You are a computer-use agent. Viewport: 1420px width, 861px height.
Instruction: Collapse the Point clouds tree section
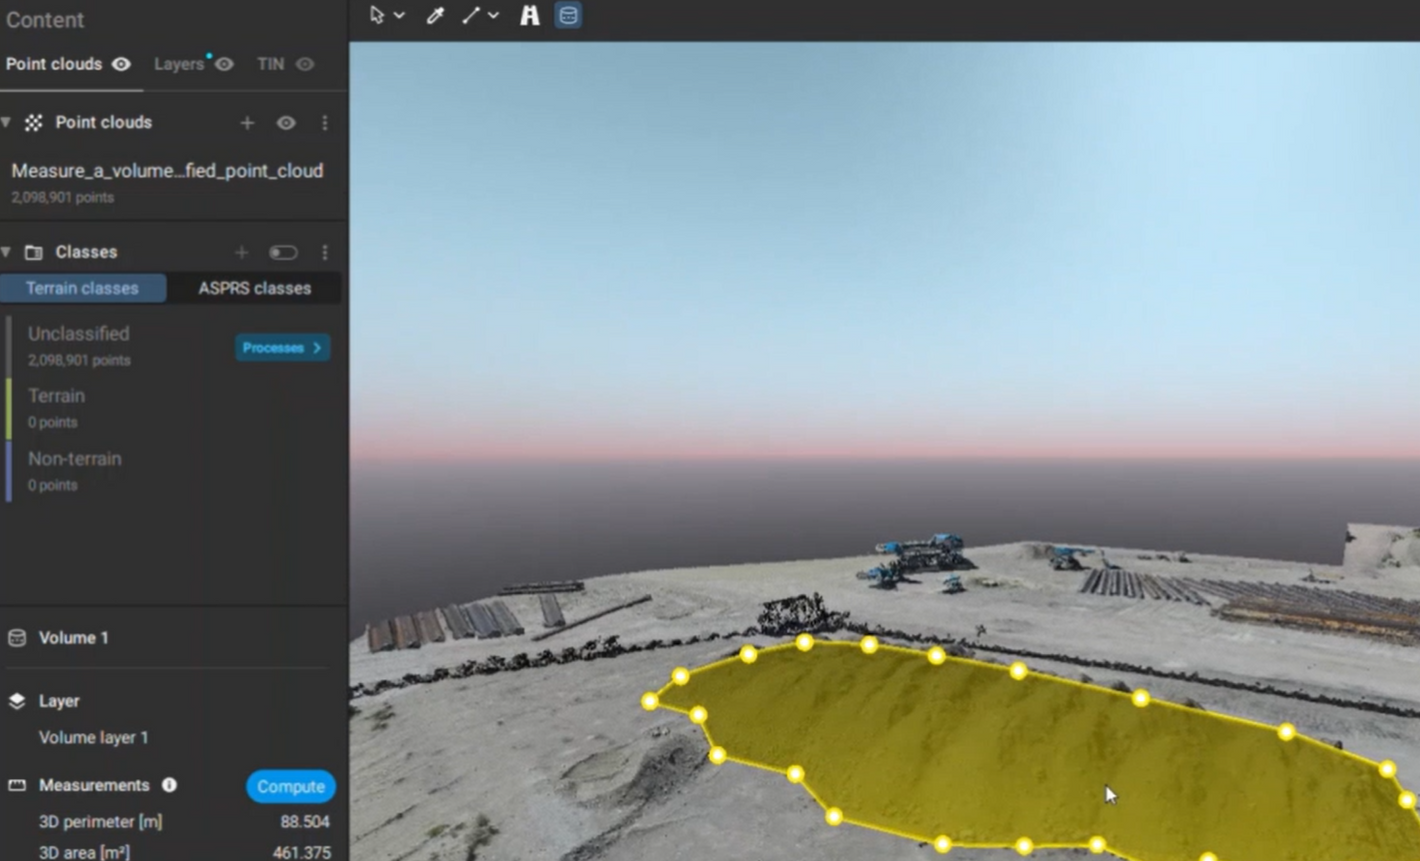pos(7,122)
